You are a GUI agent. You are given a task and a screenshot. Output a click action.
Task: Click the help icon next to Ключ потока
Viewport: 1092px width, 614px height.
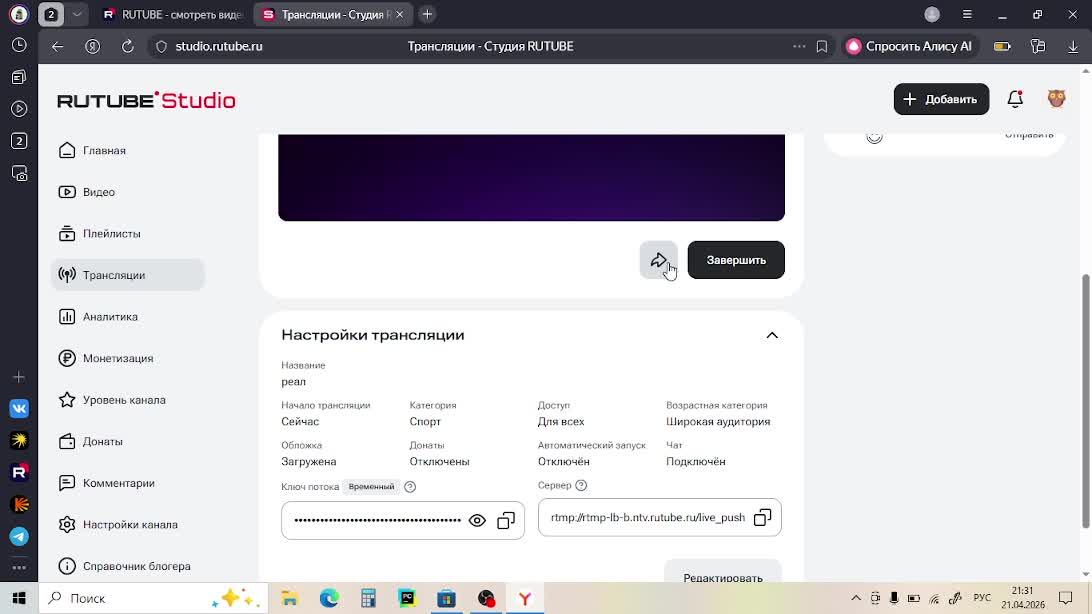point(410,487)
